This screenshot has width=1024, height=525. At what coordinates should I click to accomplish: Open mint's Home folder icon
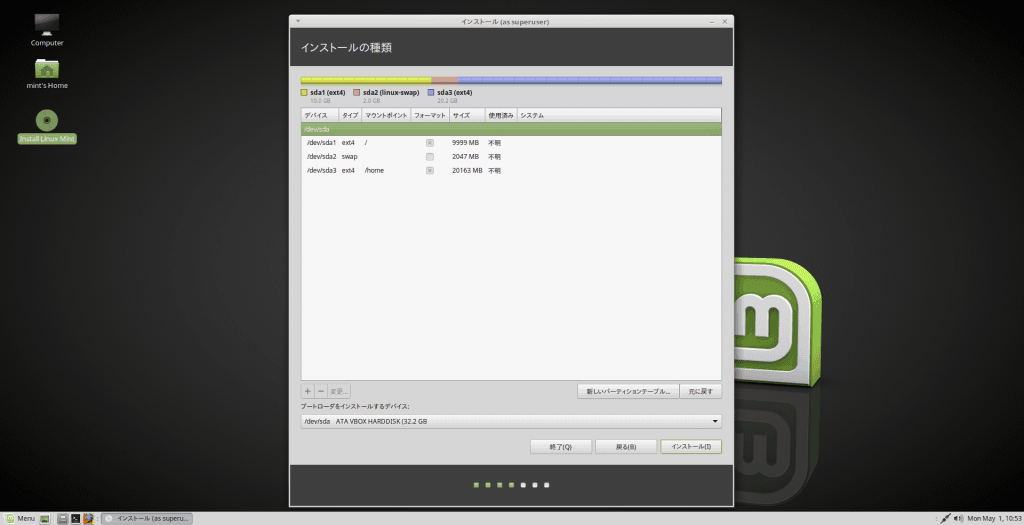pos(46,73)
